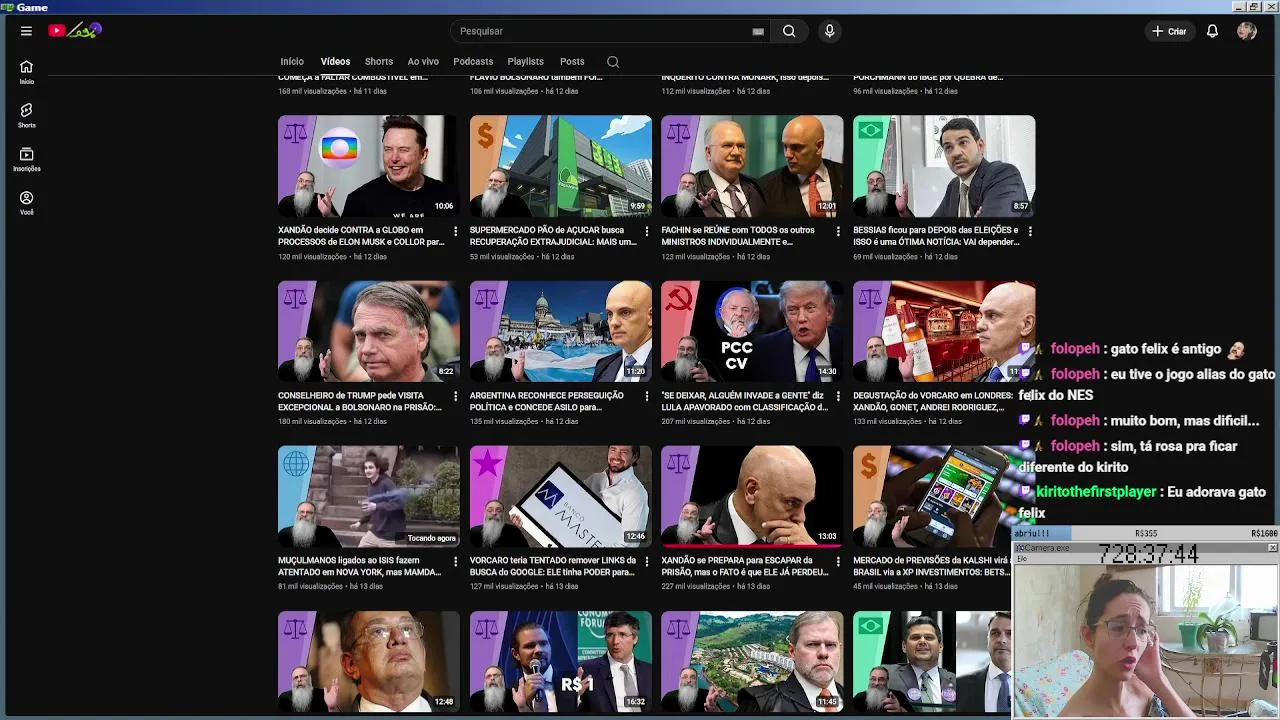This screenshot has width=1280, height=720.
Task: Play R$ 1 Economic Forum thumbnail 16:32
Action: point(561,661)
